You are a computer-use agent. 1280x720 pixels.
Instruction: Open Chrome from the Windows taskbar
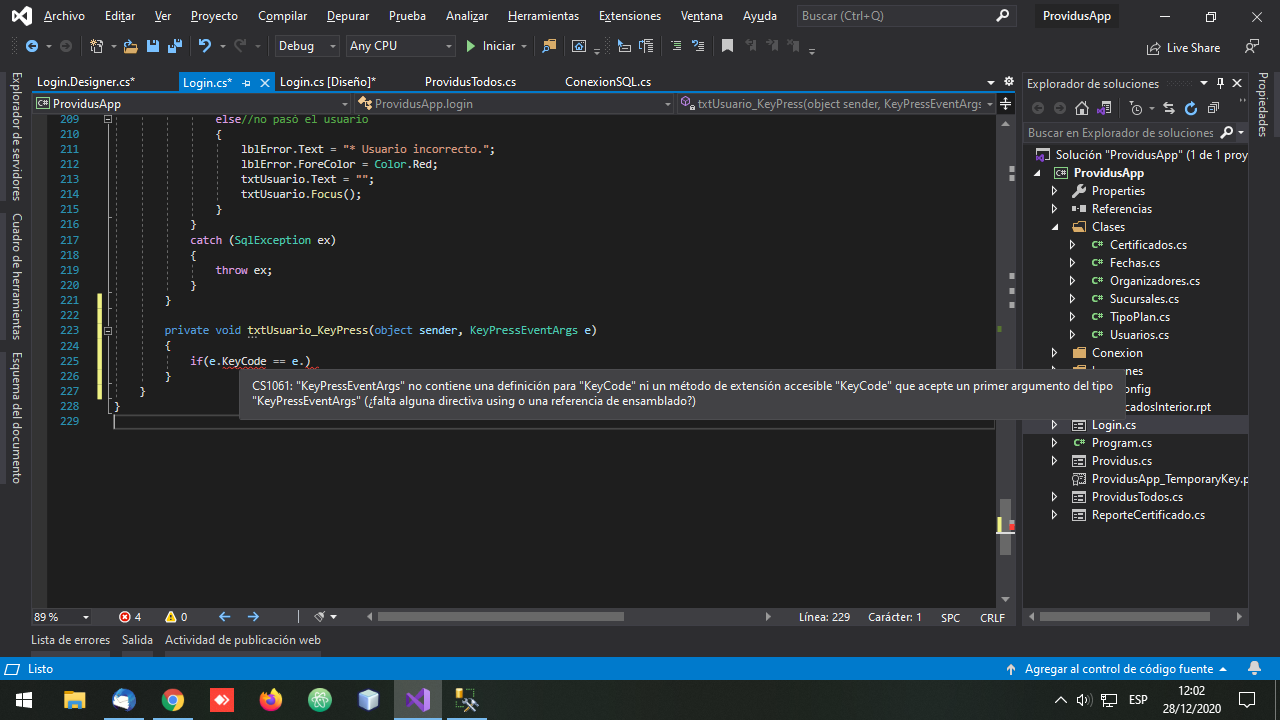[173, 700]
